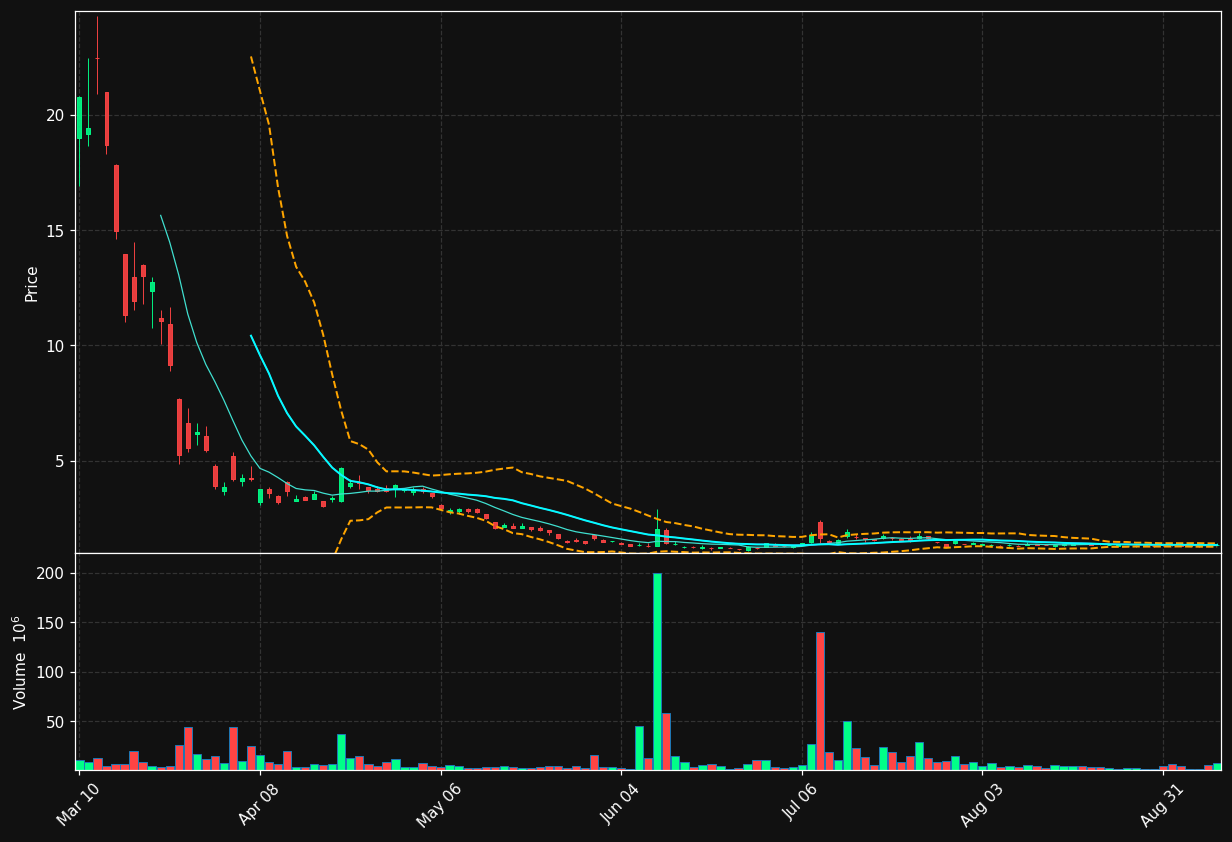The image size is (1232, 842).
Task: Select the red volume bar reaching 140
Action: point(820,701)
